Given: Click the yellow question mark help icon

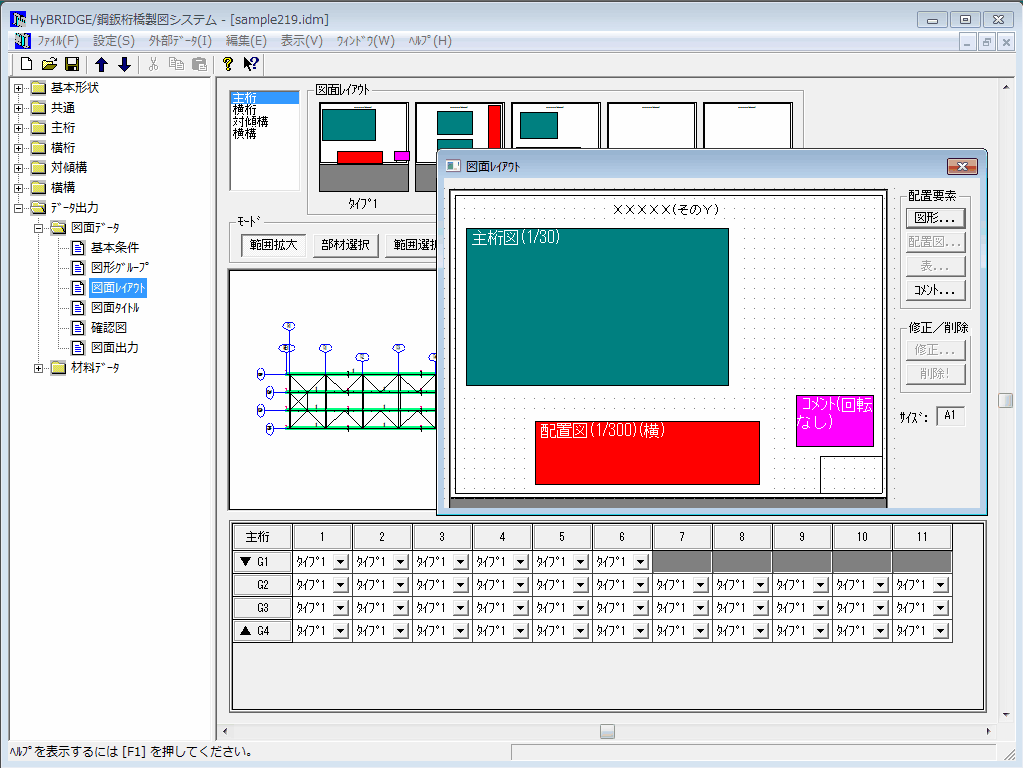Looking at the screenshot, I should (228, 64).
